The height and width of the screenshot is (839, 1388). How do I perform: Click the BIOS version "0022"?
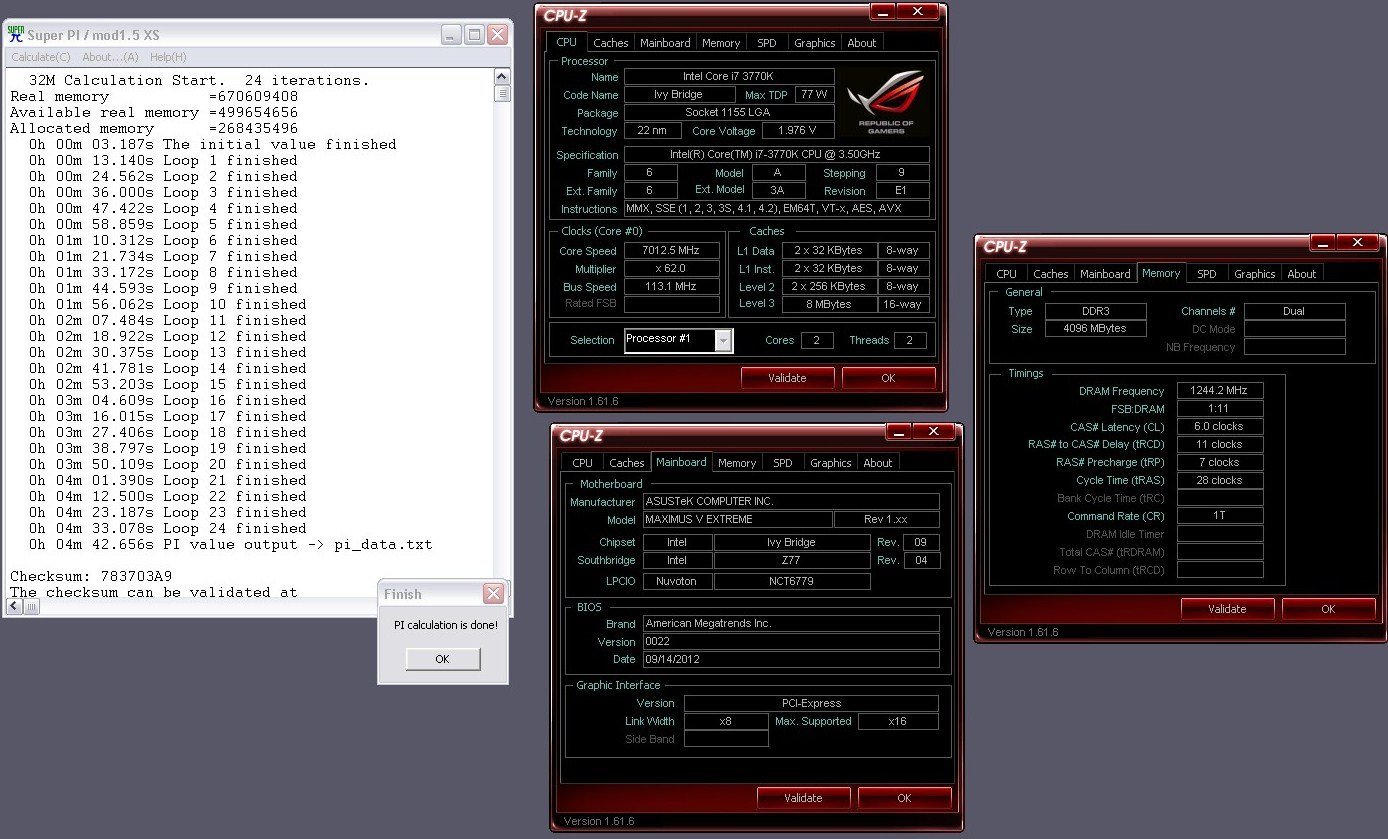pos(792,642)
